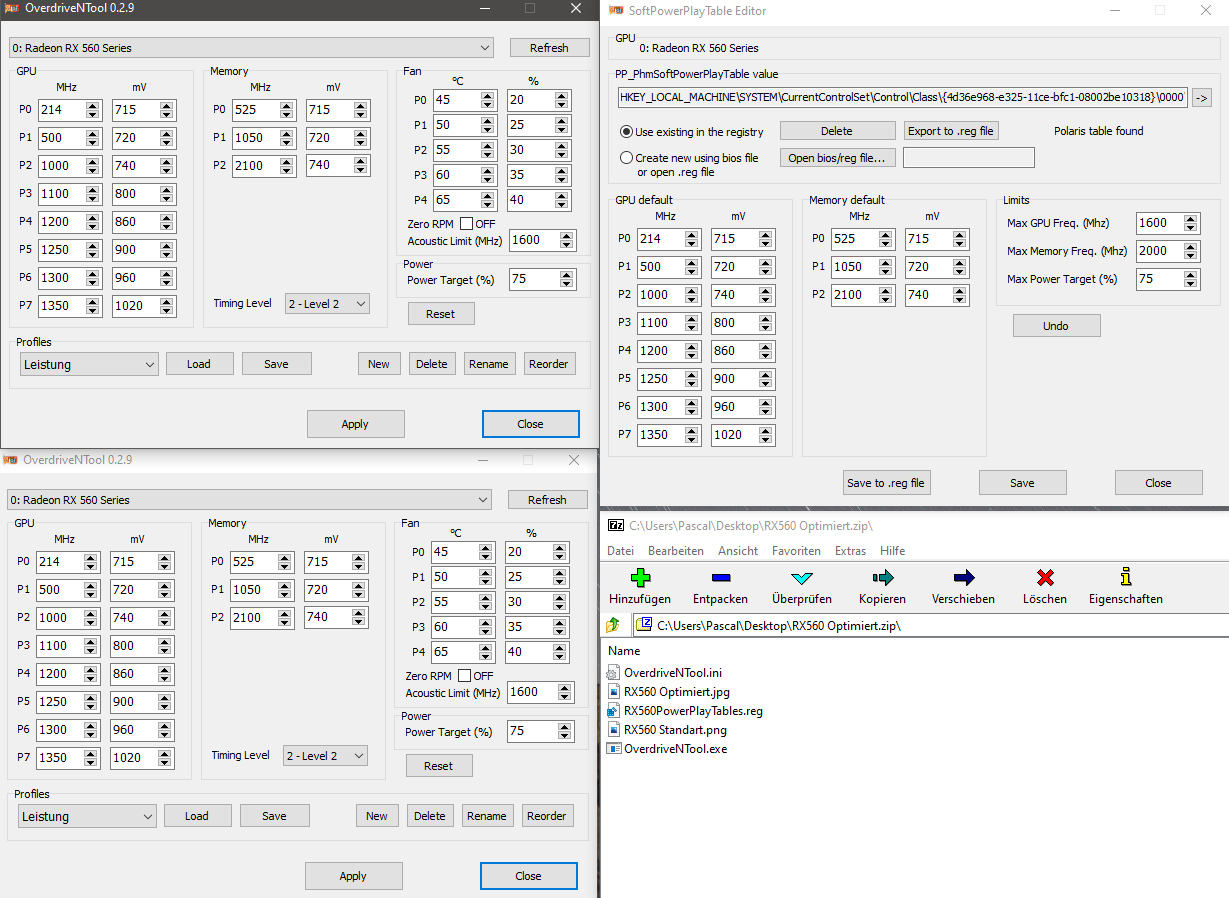Click Reorder button in top OverdriveNTool window

pos(549,364)
